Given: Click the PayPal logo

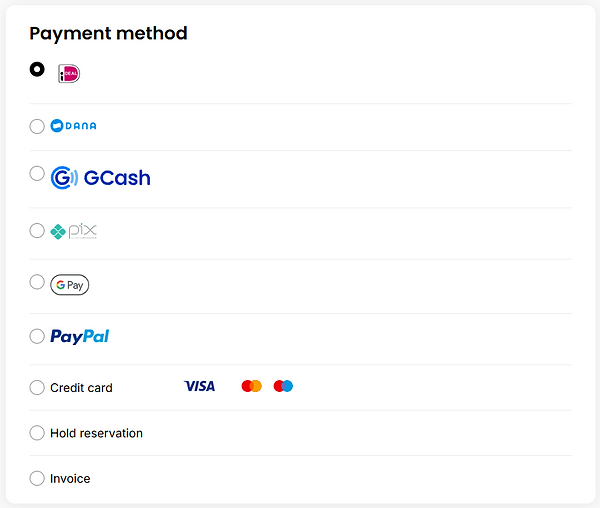Looking at the screenshot, I should click(x=80, y=336).
